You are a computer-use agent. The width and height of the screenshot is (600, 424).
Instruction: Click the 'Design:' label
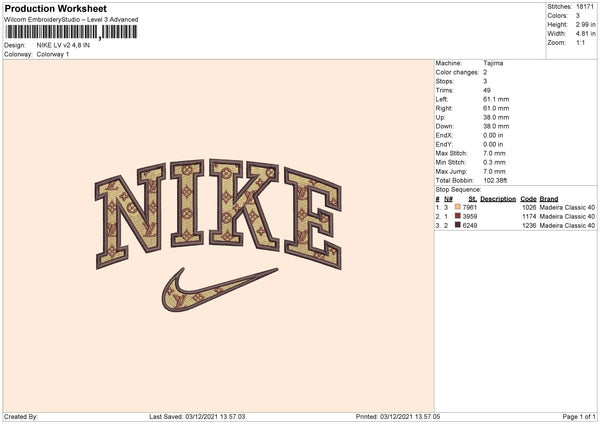(15, 45)
